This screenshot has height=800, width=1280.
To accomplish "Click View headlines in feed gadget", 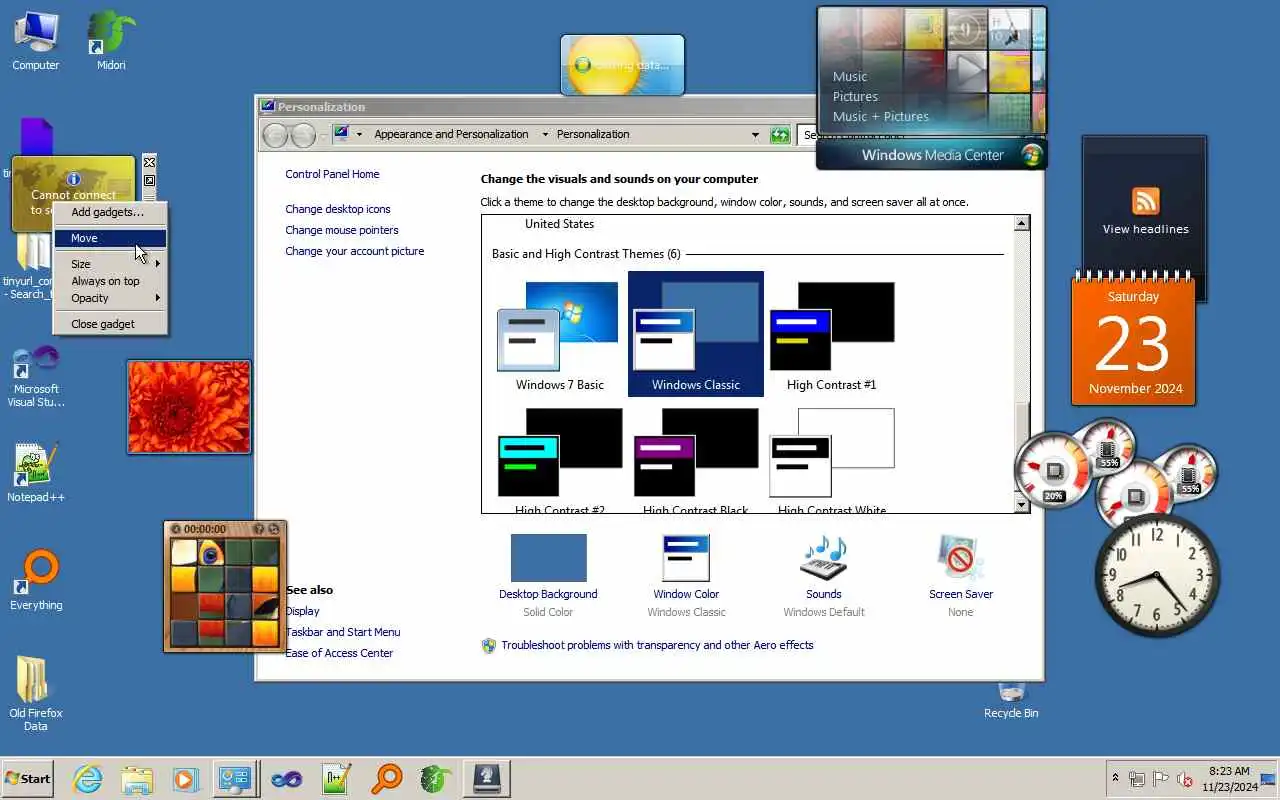I will tap(1145, 229).
